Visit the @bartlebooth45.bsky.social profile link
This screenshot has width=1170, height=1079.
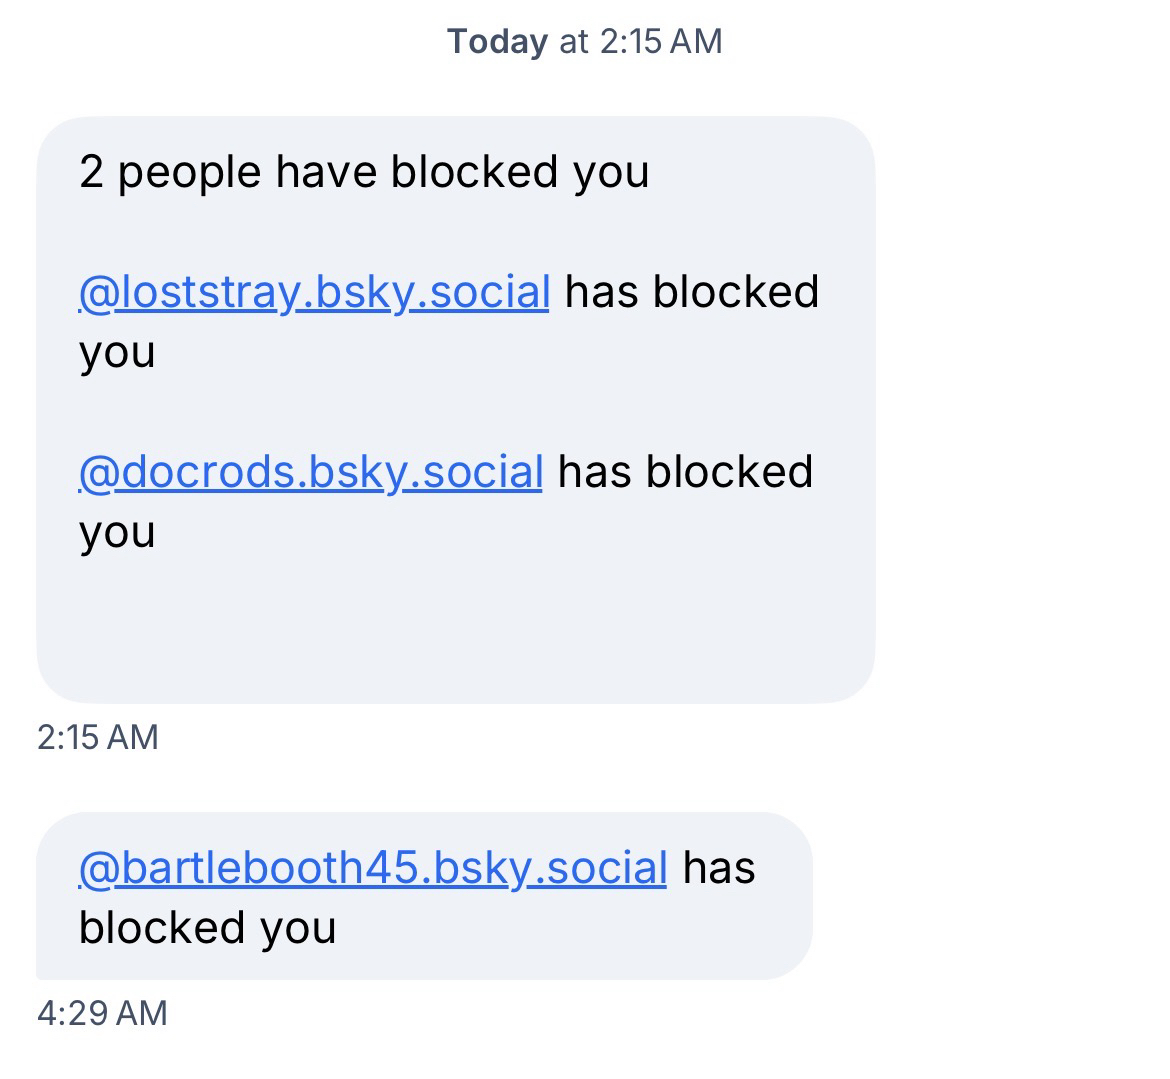(372, 868)
